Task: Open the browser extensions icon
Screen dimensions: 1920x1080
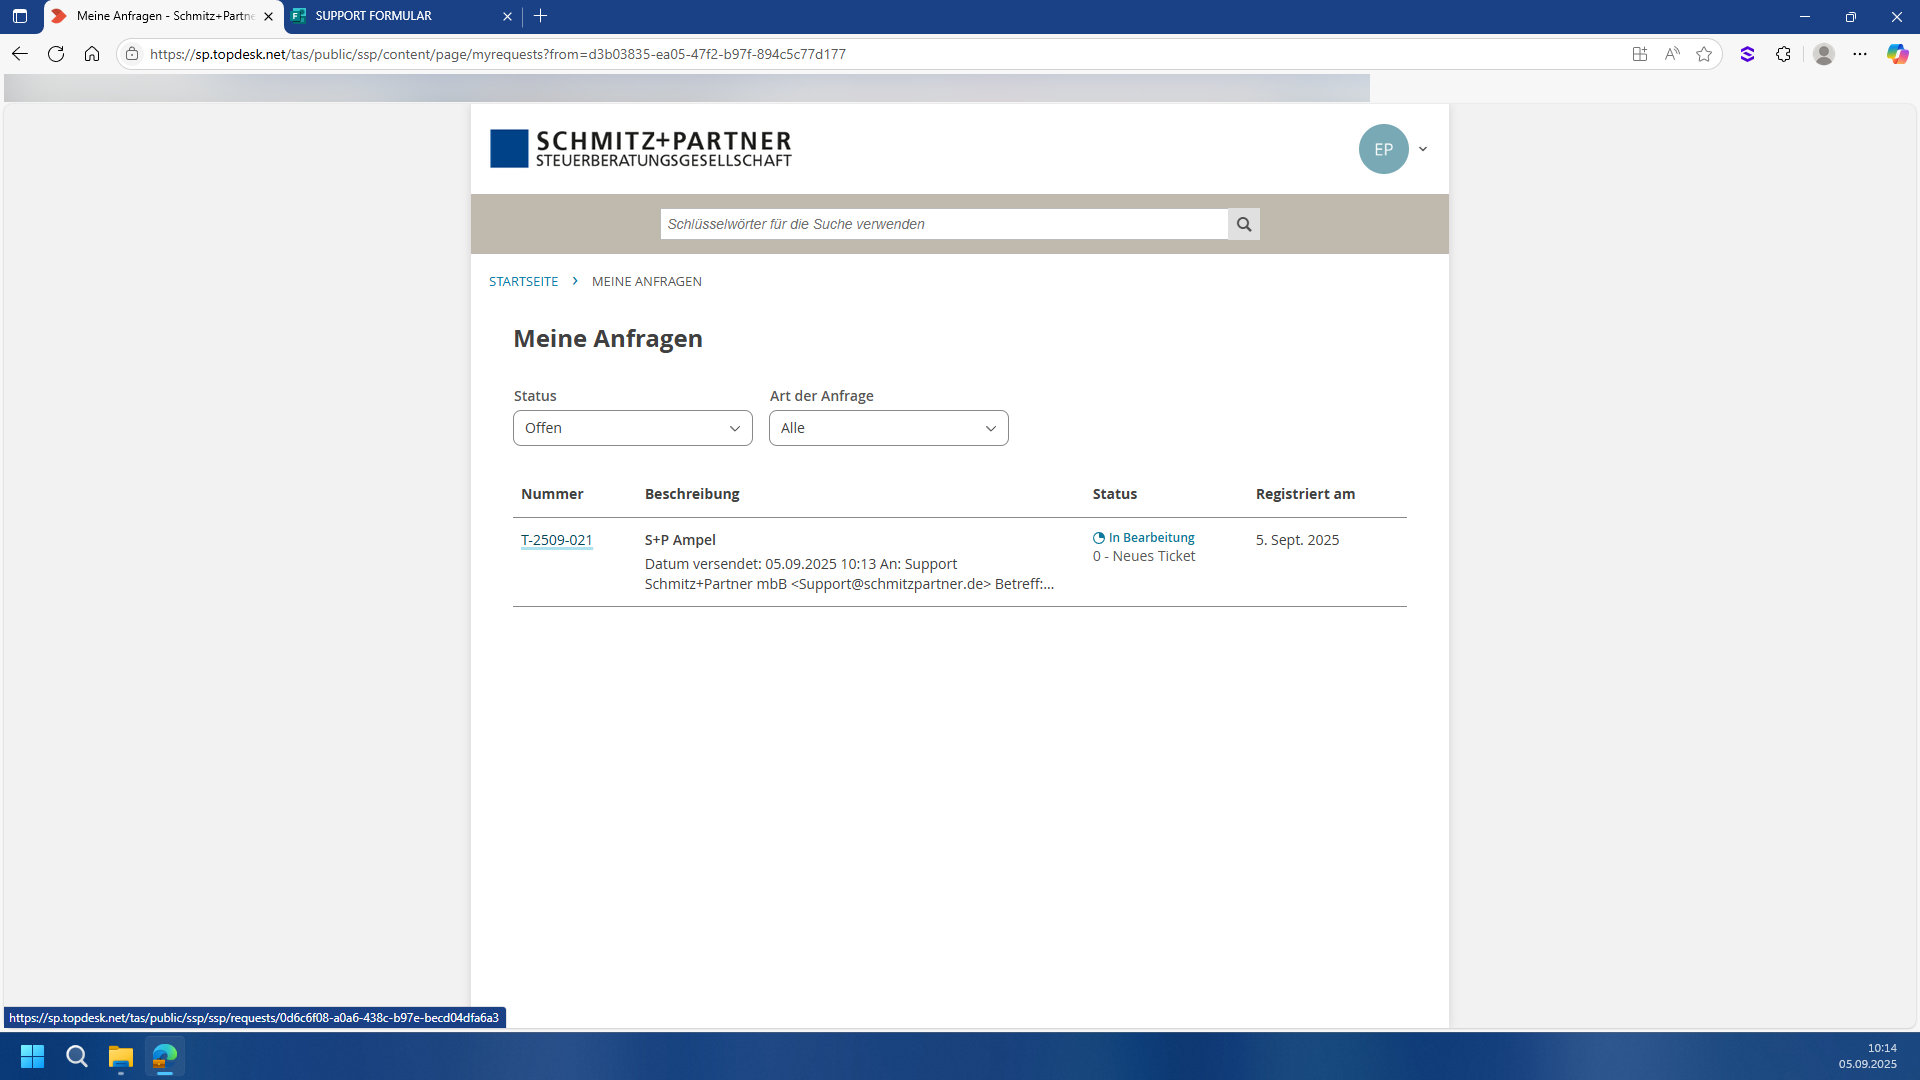Action: pyautogui.click(x=1783, y=54)
